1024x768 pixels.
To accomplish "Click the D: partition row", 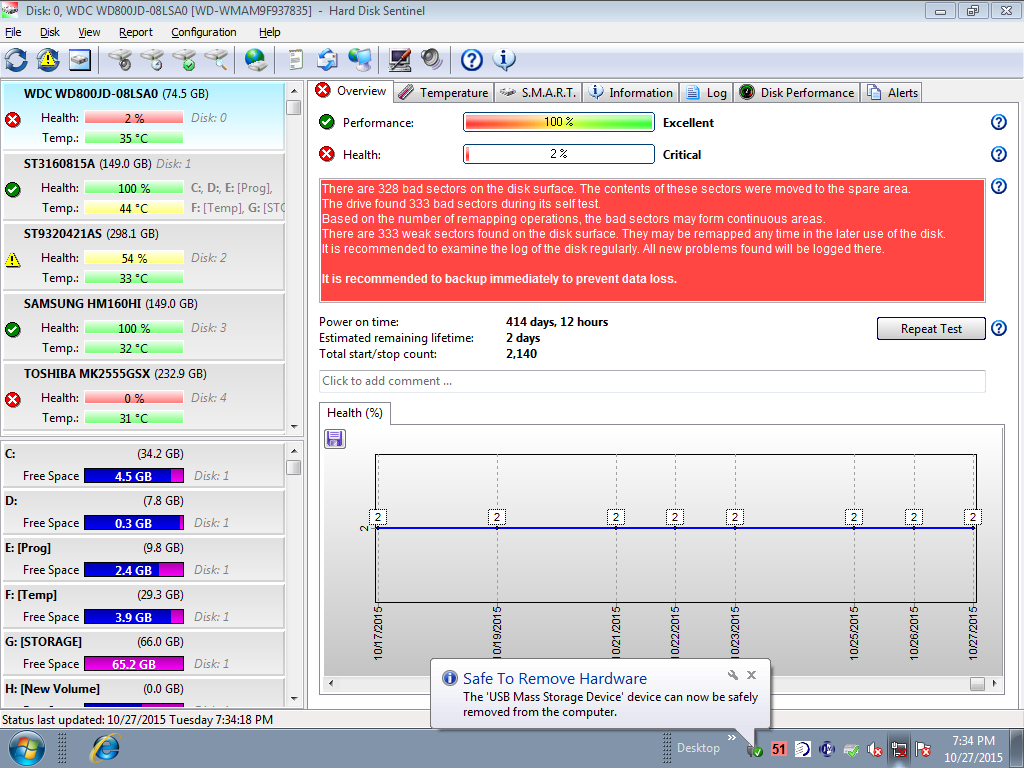I will [x=143, y=512].
